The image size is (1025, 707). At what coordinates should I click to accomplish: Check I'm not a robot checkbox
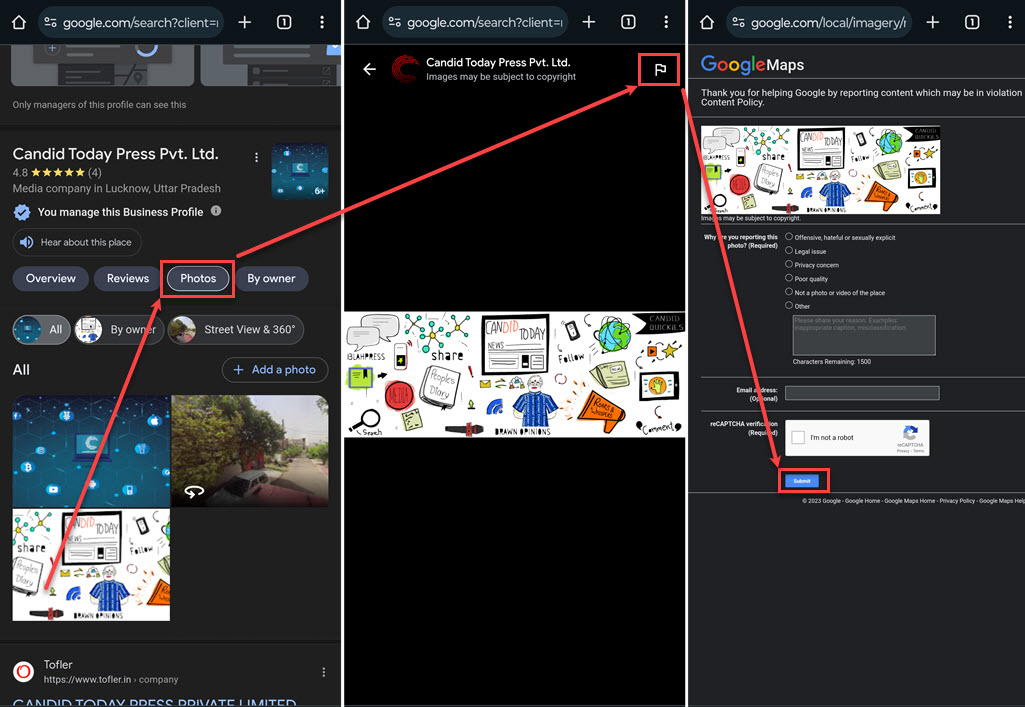click(x=798, y=437)
